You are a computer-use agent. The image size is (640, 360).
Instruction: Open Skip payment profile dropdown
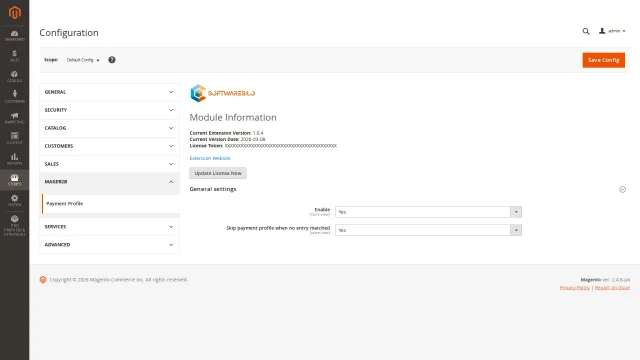click(428, 230)
